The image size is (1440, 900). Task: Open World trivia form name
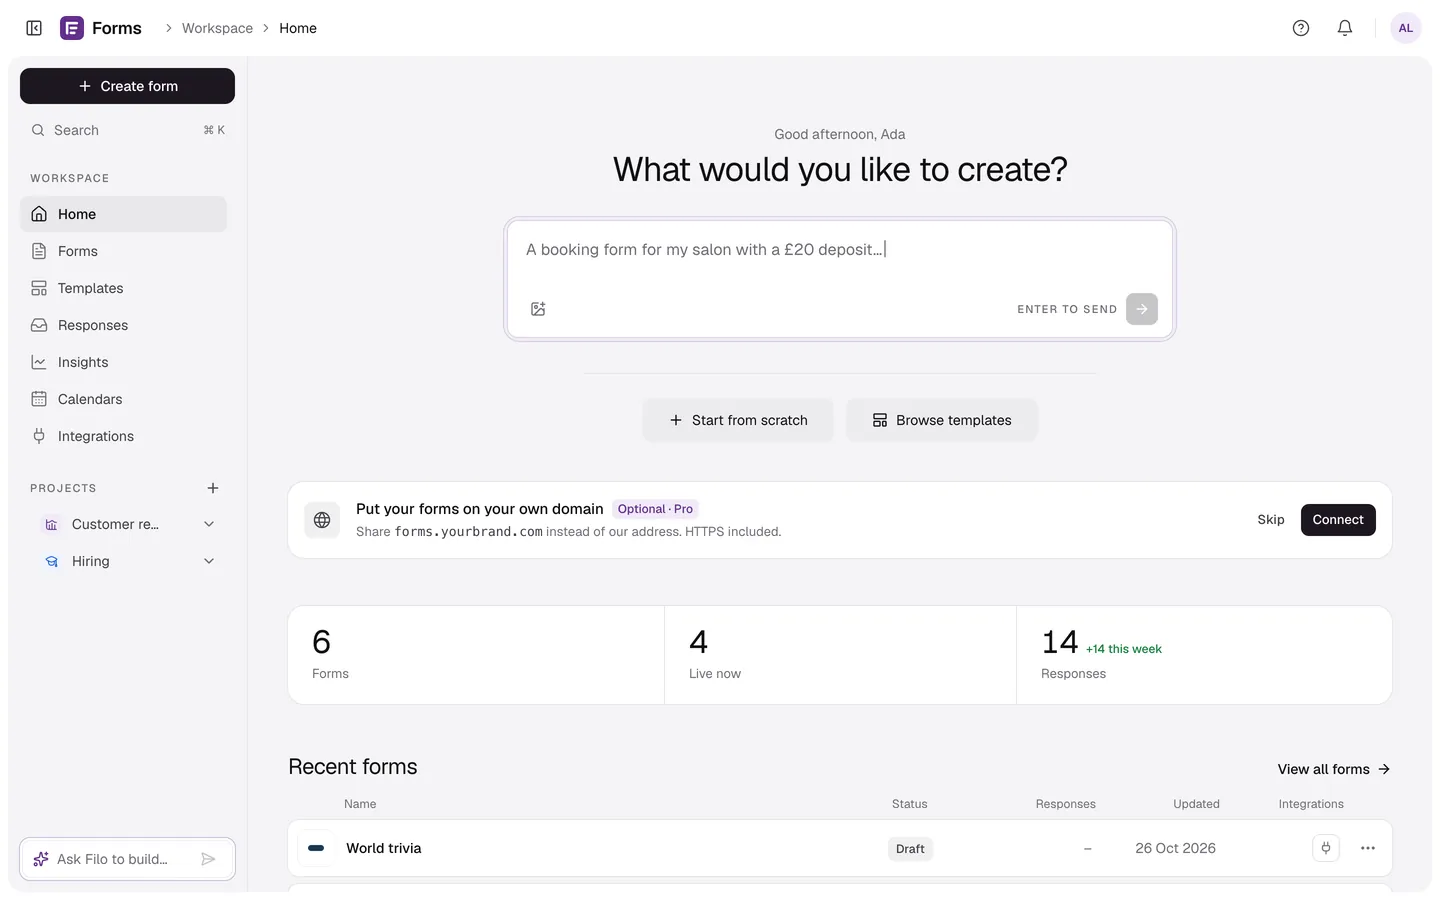384,848
